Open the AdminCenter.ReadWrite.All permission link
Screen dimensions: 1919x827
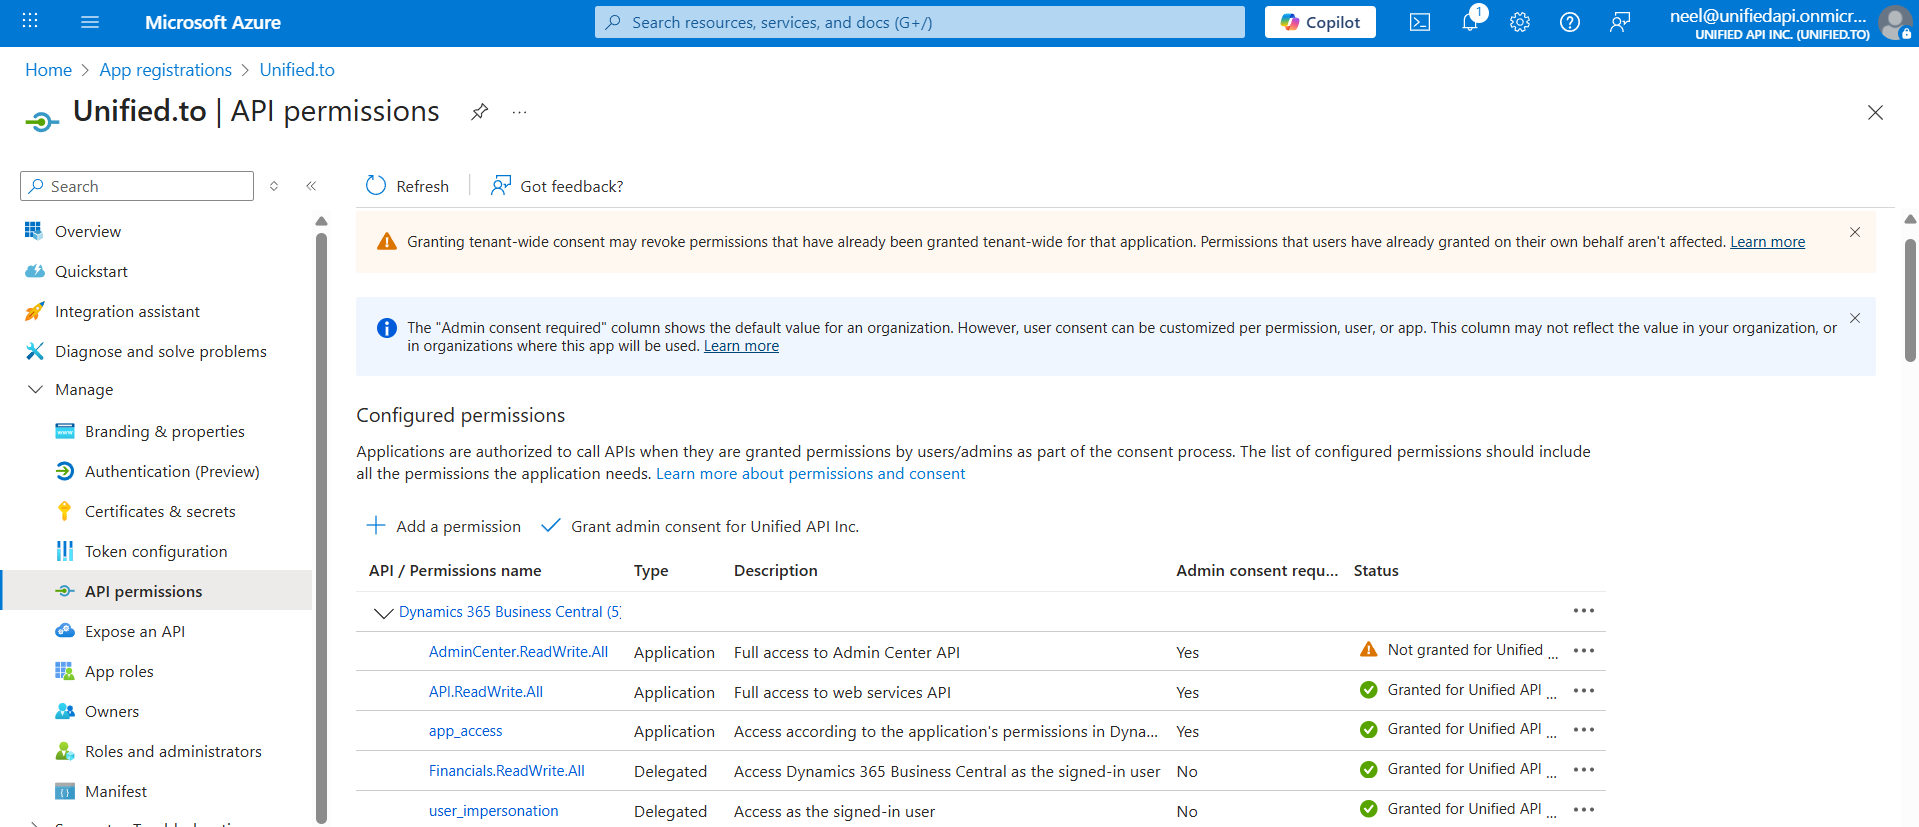click(x=518, y=652)
